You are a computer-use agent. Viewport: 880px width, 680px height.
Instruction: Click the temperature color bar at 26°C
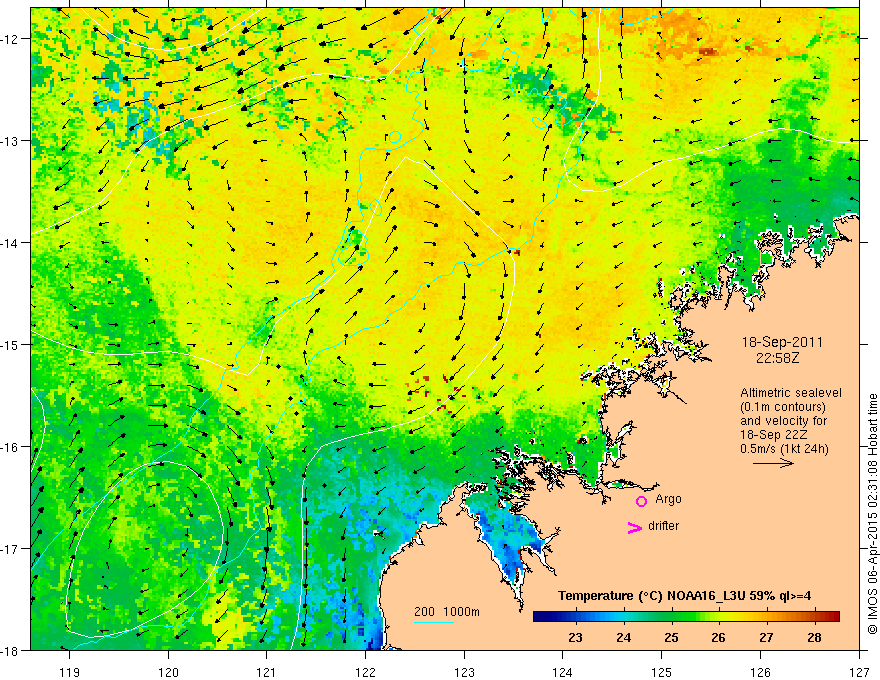(718, 616)
